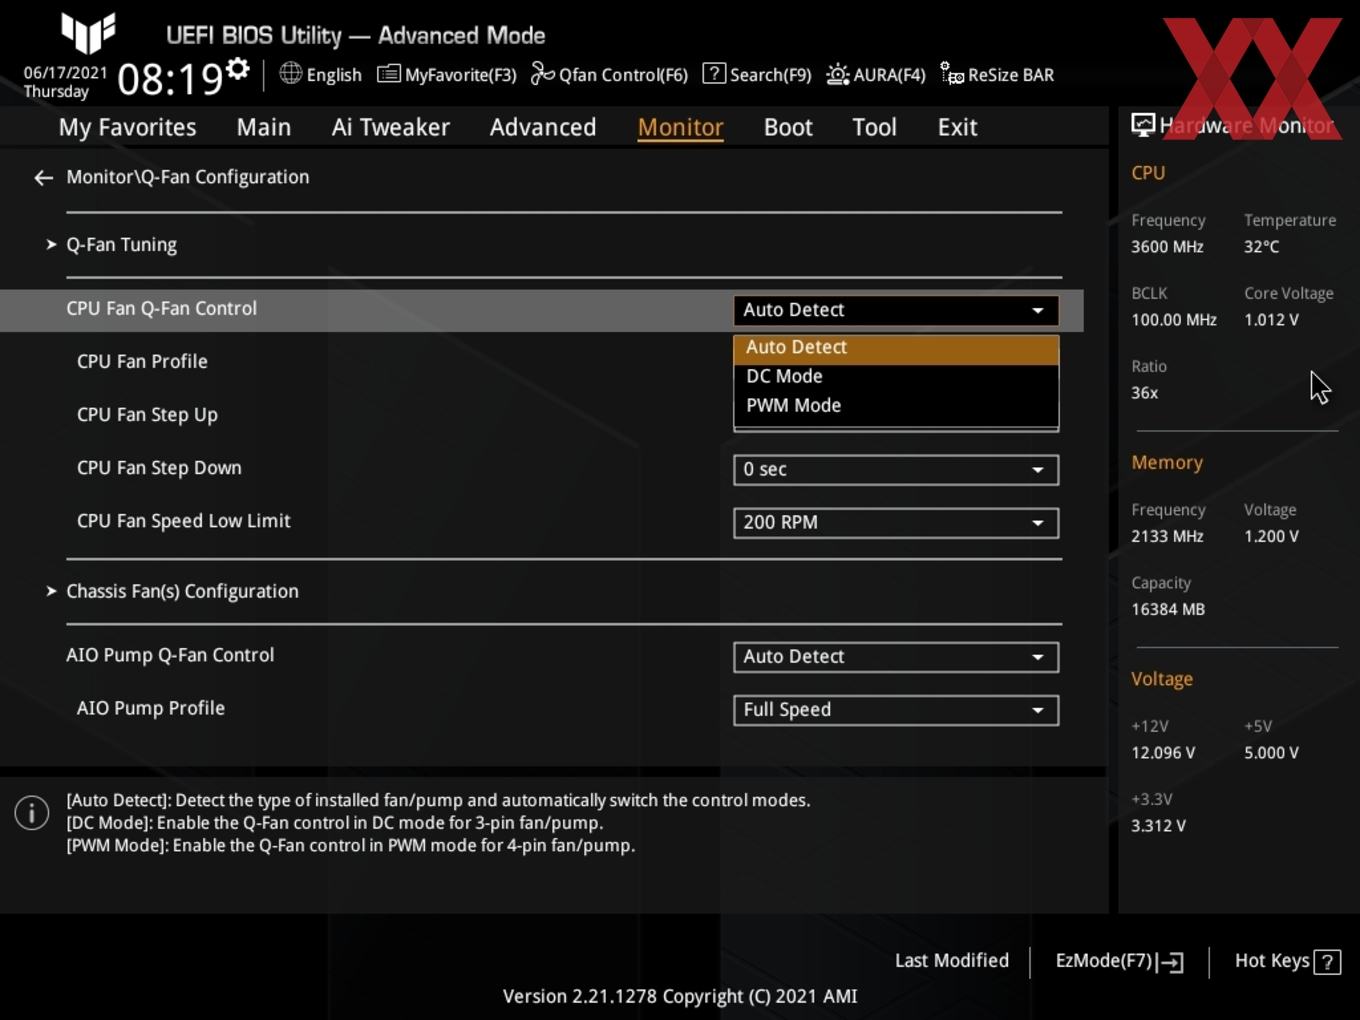Screen dimensions: 1360x1020
Task: Open the Exit tab
Action: click(x=957, y=127)
